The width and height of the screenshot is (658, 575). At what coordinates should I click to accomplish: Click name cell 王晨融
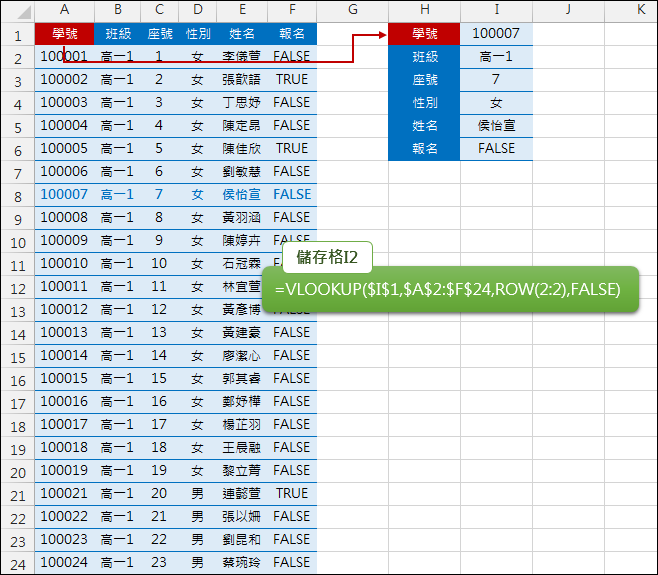coord(242,447)
